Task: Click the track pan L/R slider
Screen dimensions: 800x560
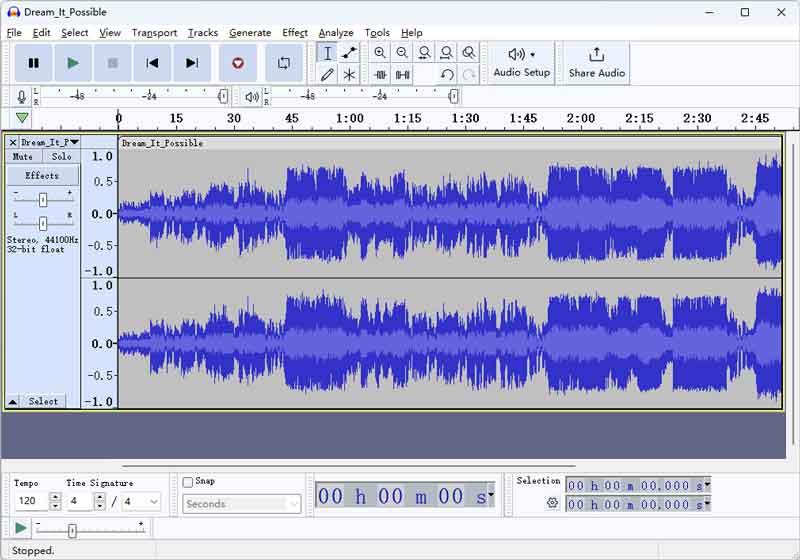Action: pos(42,223)
